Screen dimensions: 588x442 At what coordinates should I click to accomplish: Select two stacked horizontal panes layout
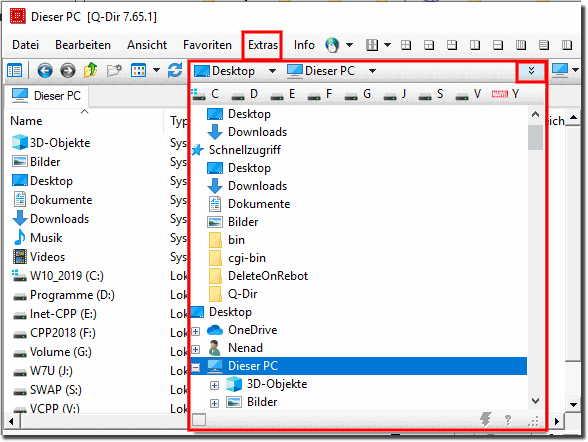click(x=498, y=45)
